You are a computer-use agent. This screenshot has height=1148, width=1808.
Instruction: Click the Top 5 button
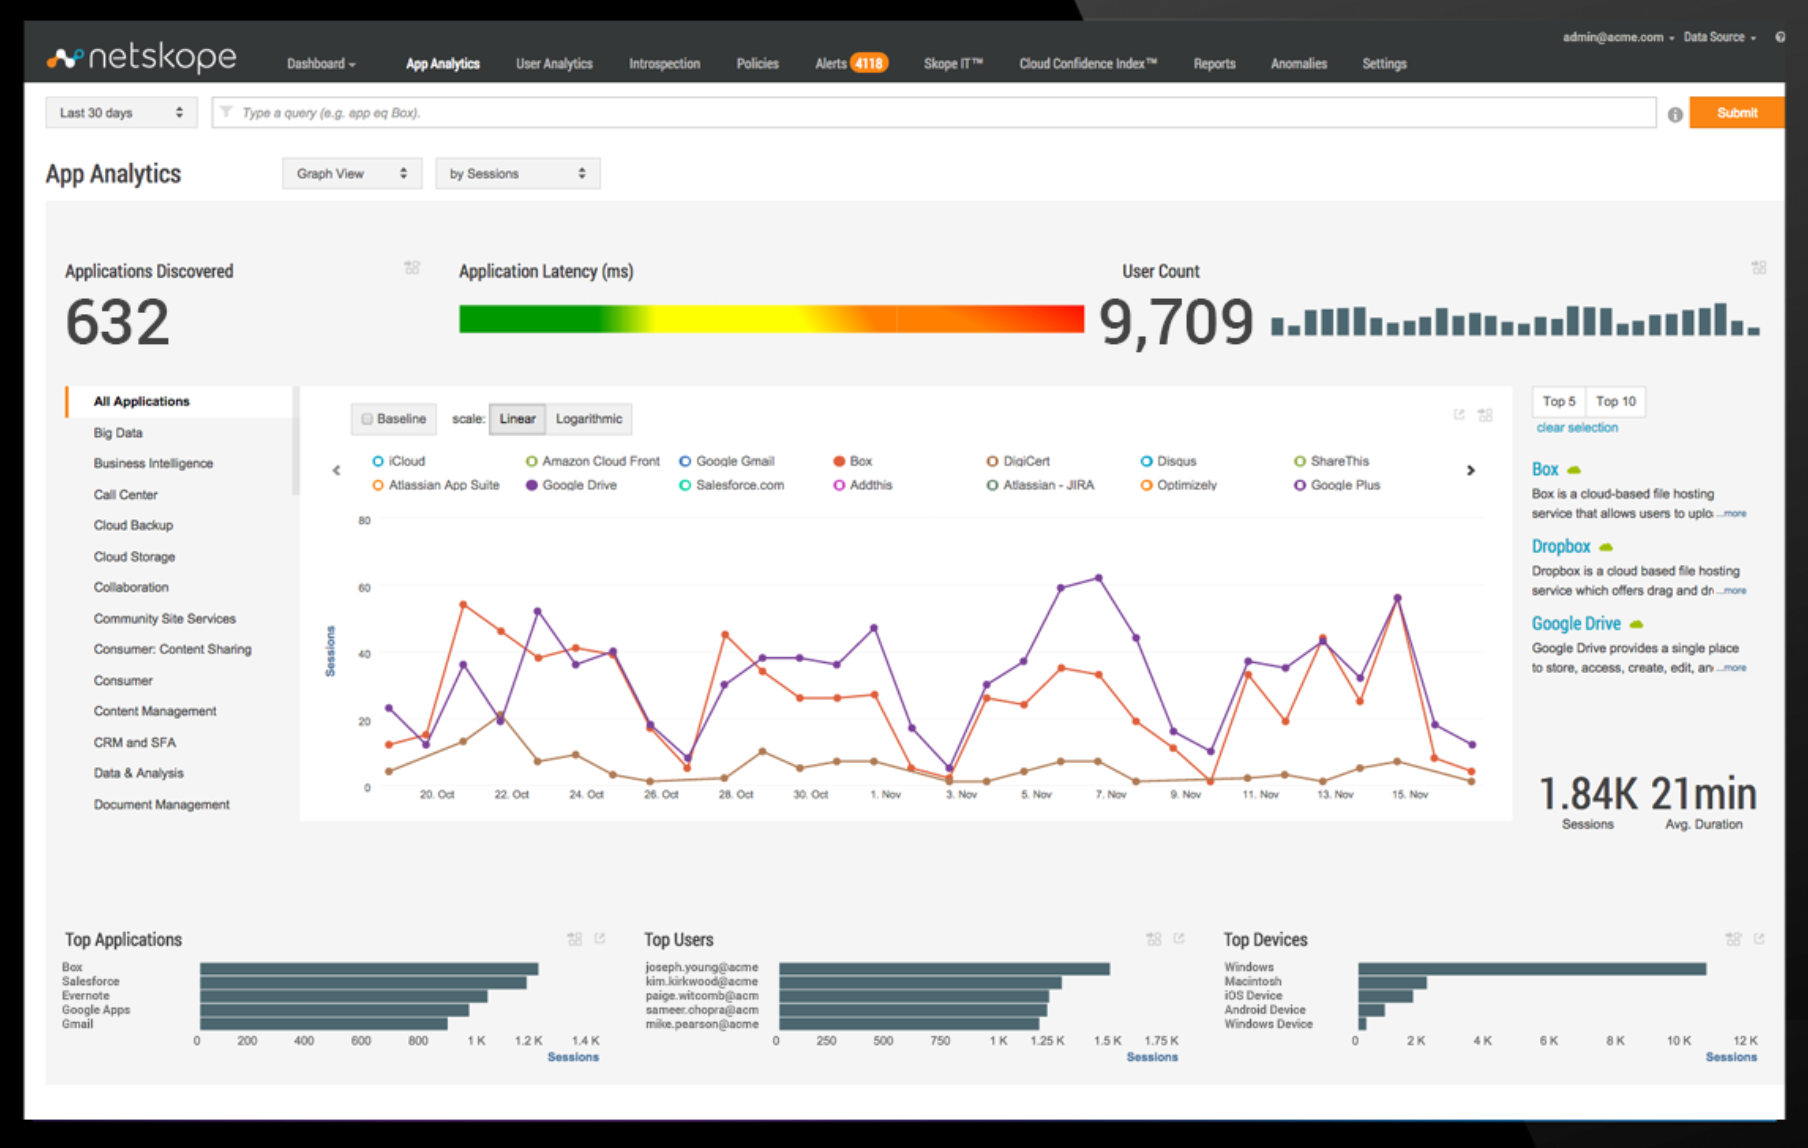(x=1559, y=402)
